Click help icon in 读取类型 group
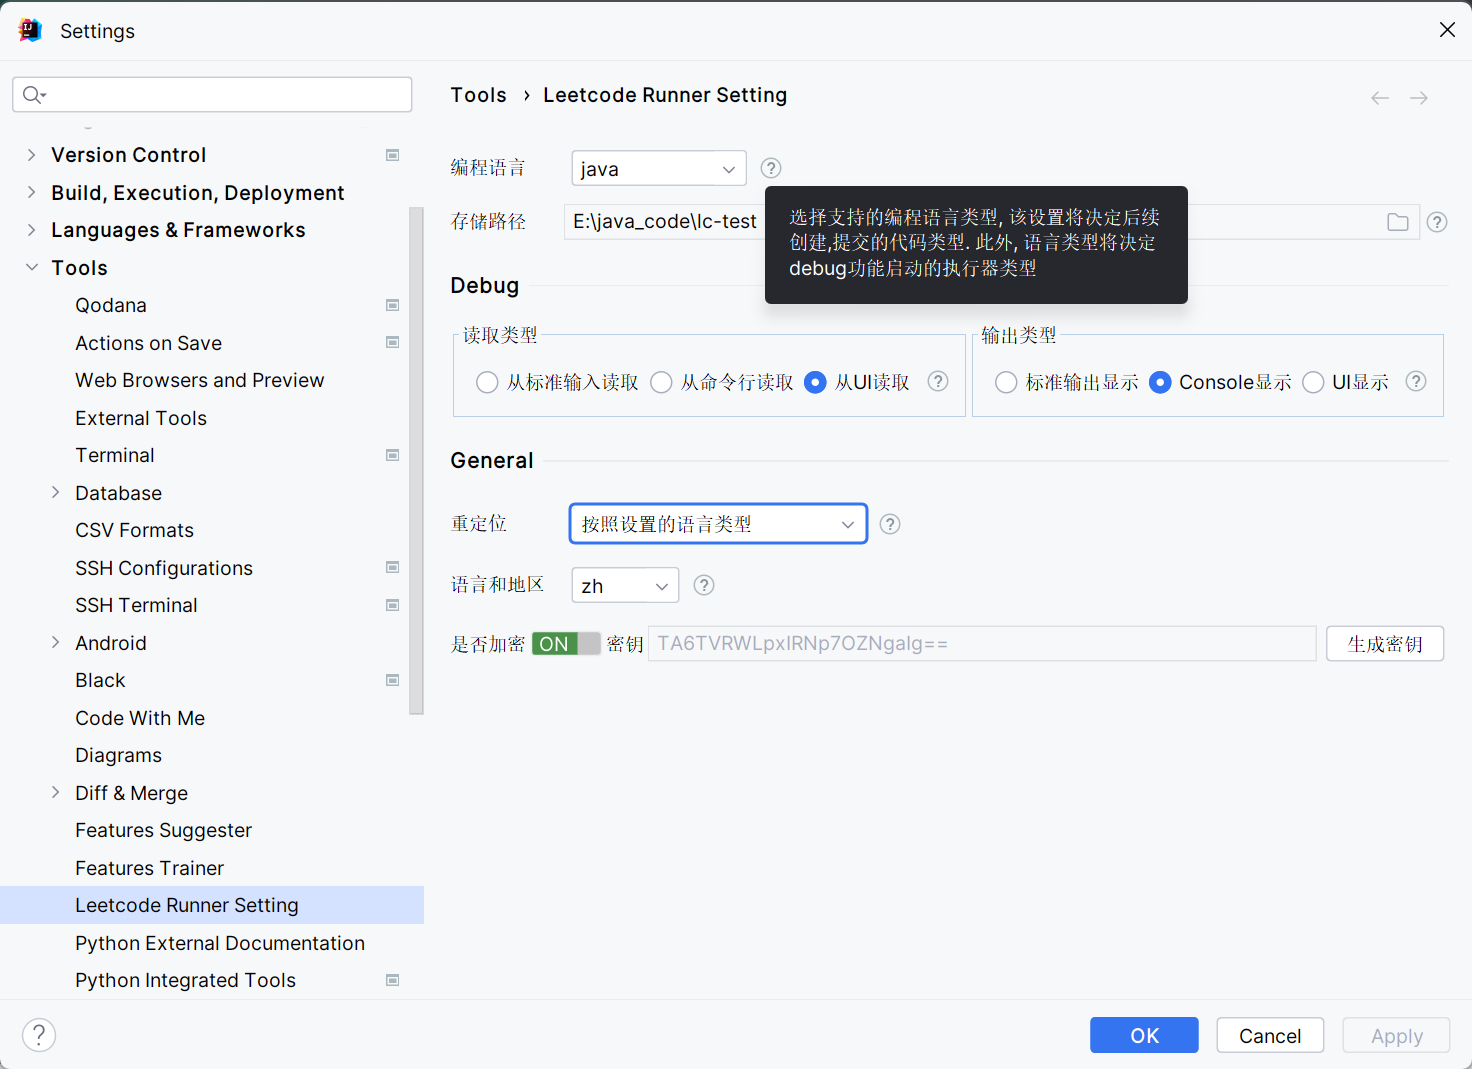Screen dimensions: 1472x1069 [938, 381]
